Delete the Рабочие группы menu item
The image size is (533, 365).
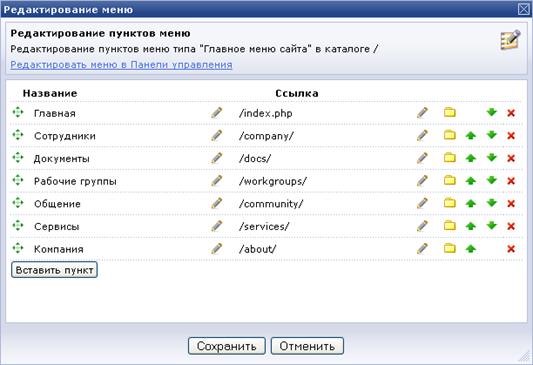coord(511,181)
